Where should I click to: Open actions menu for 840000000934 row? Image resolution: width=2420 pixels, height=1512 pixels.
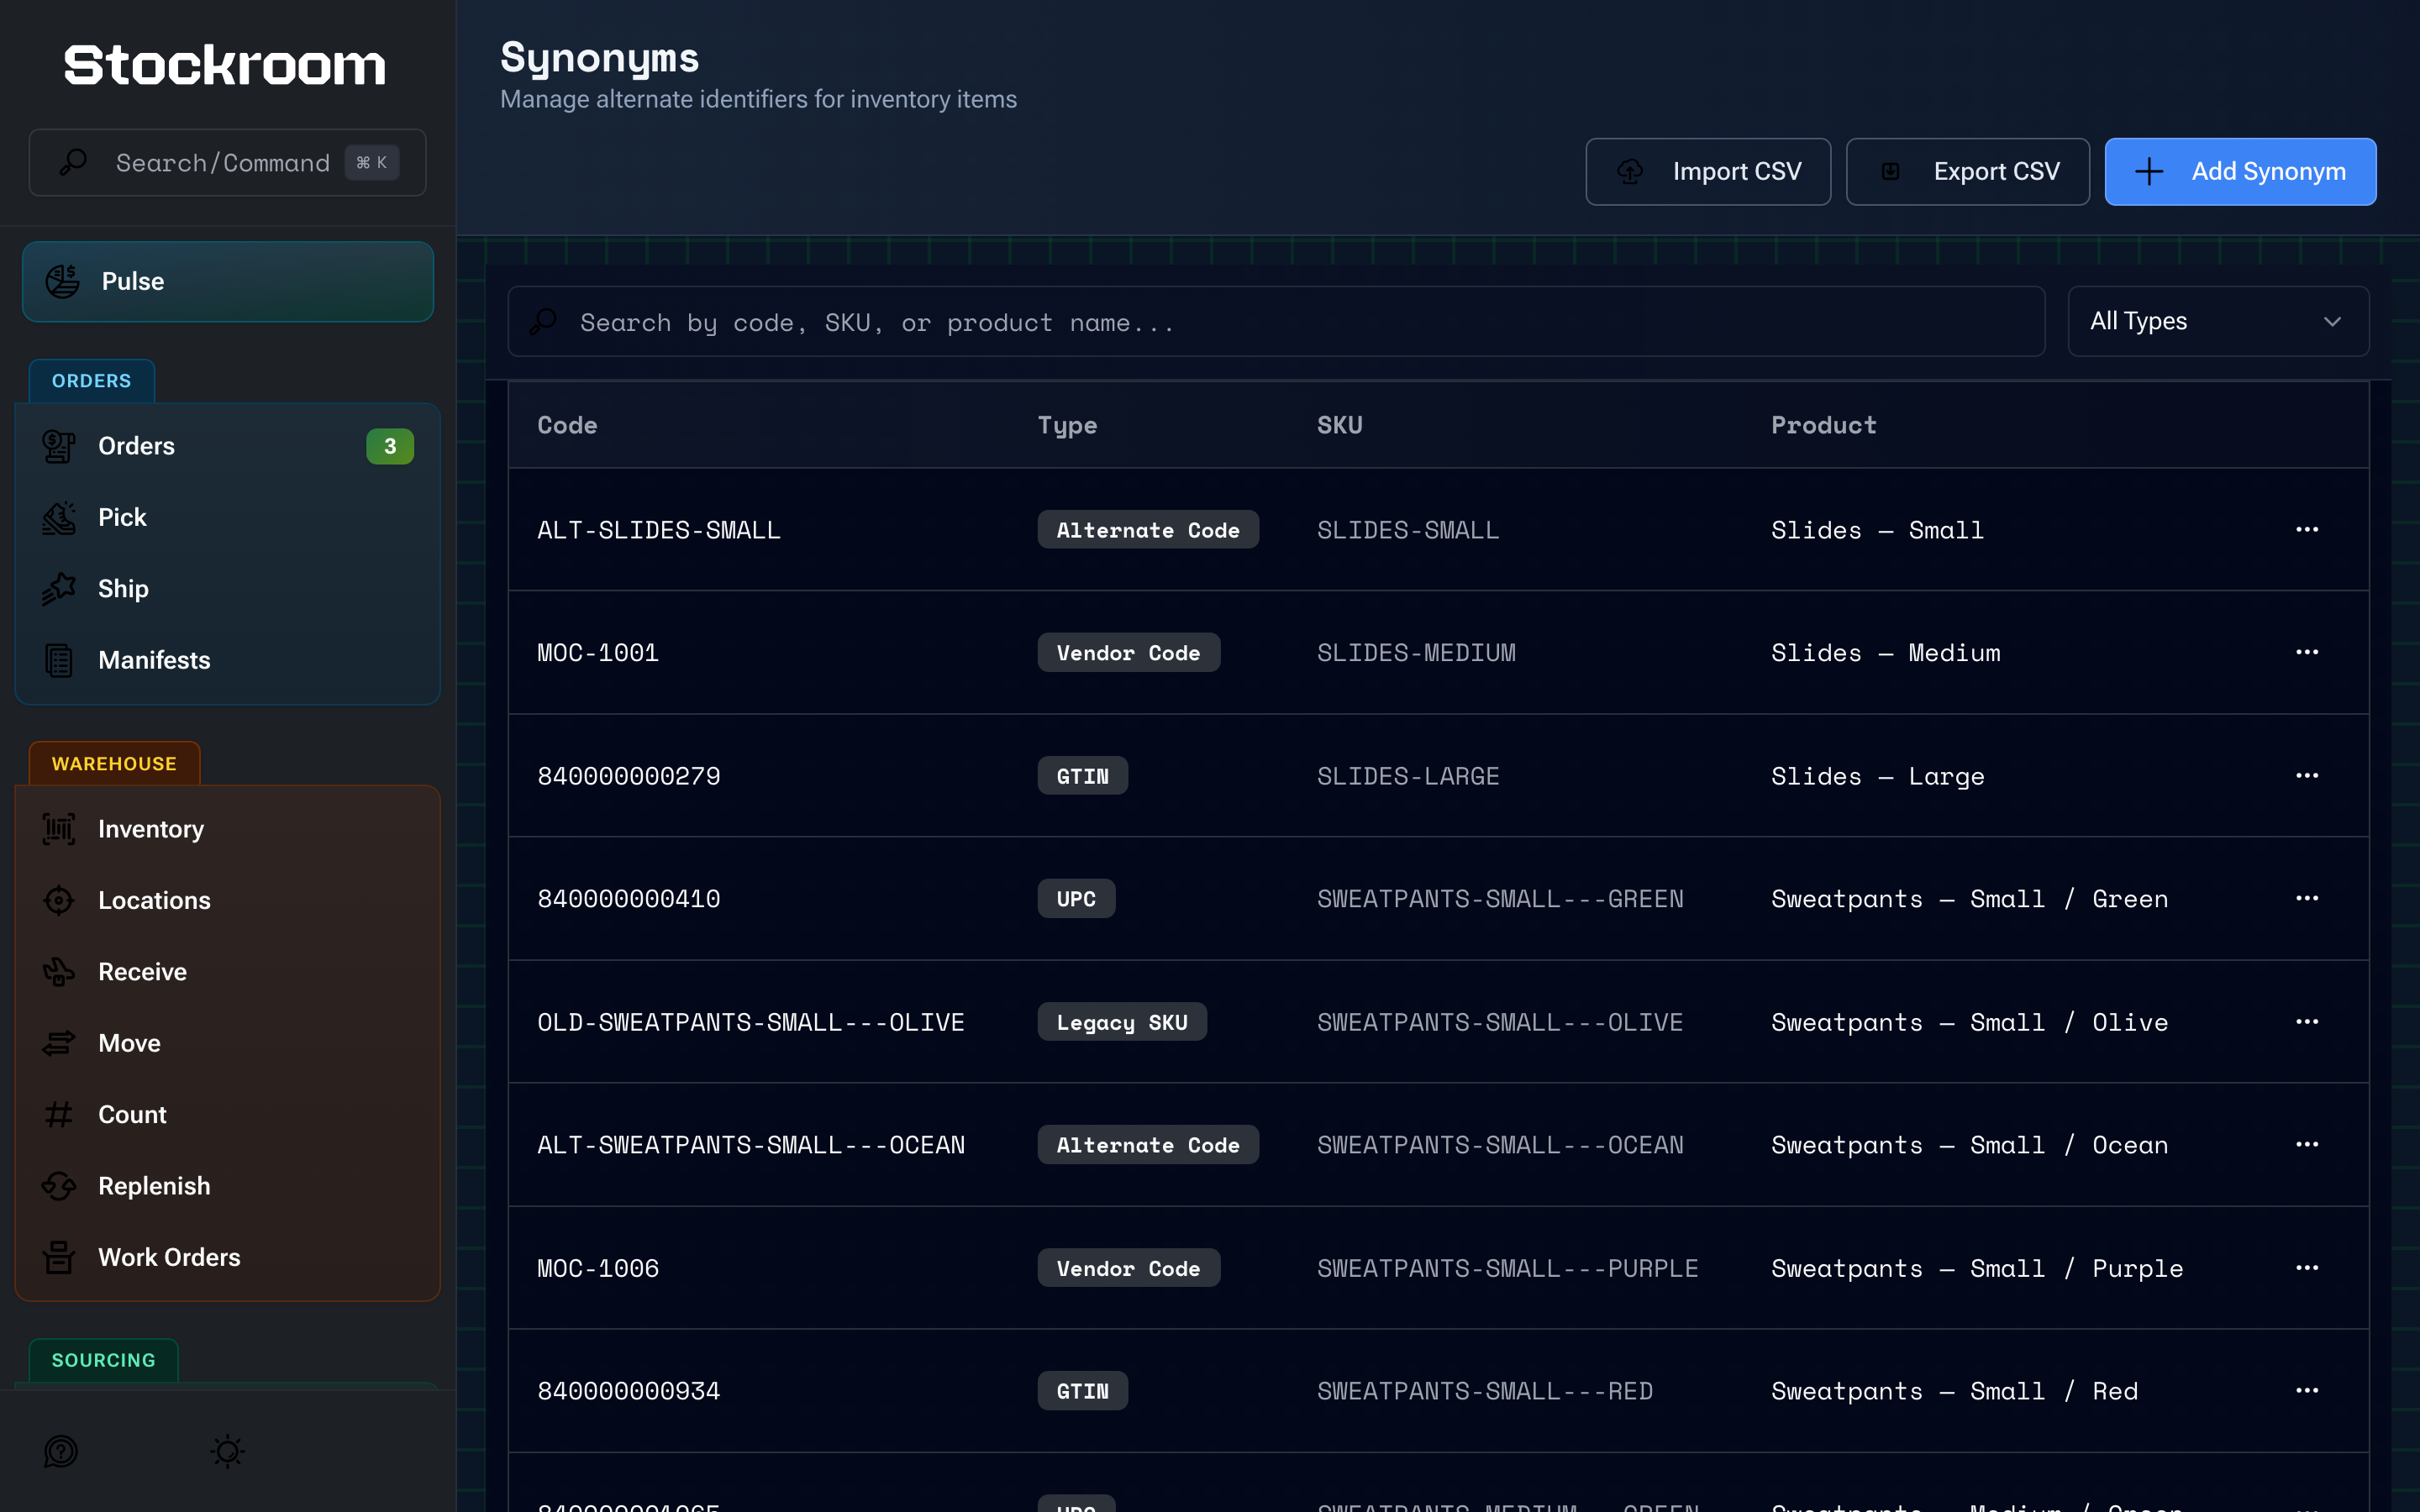[x=2306, y=1390]
